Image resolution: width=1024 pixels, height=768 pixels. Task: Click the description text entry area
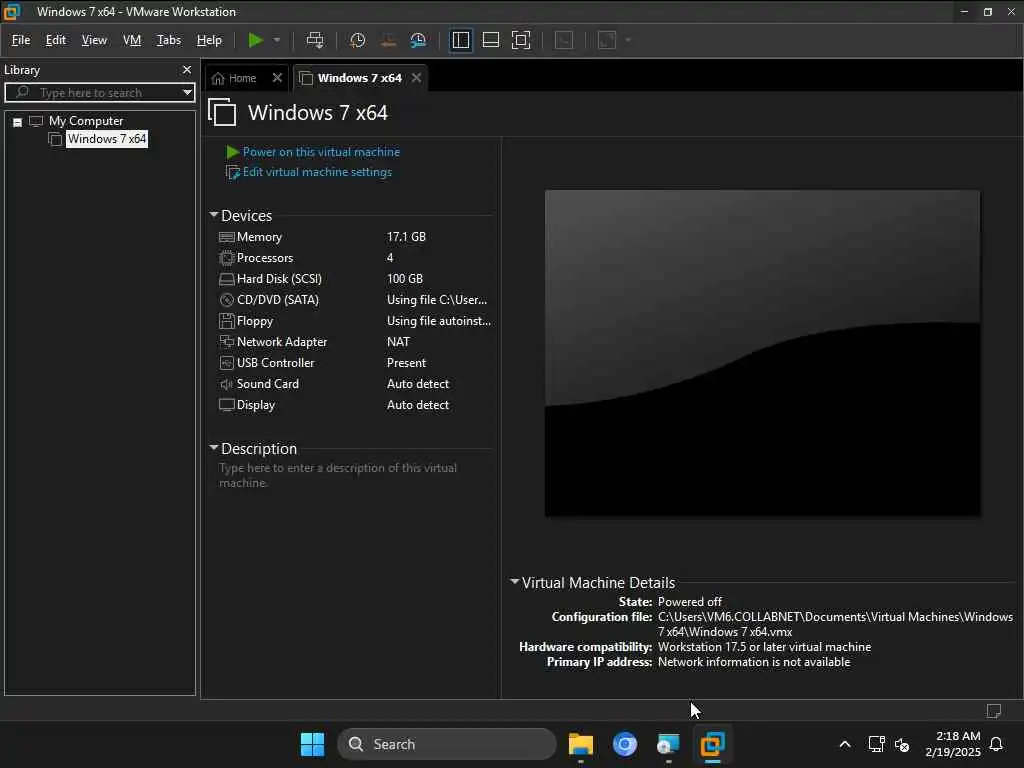(338, 475)
